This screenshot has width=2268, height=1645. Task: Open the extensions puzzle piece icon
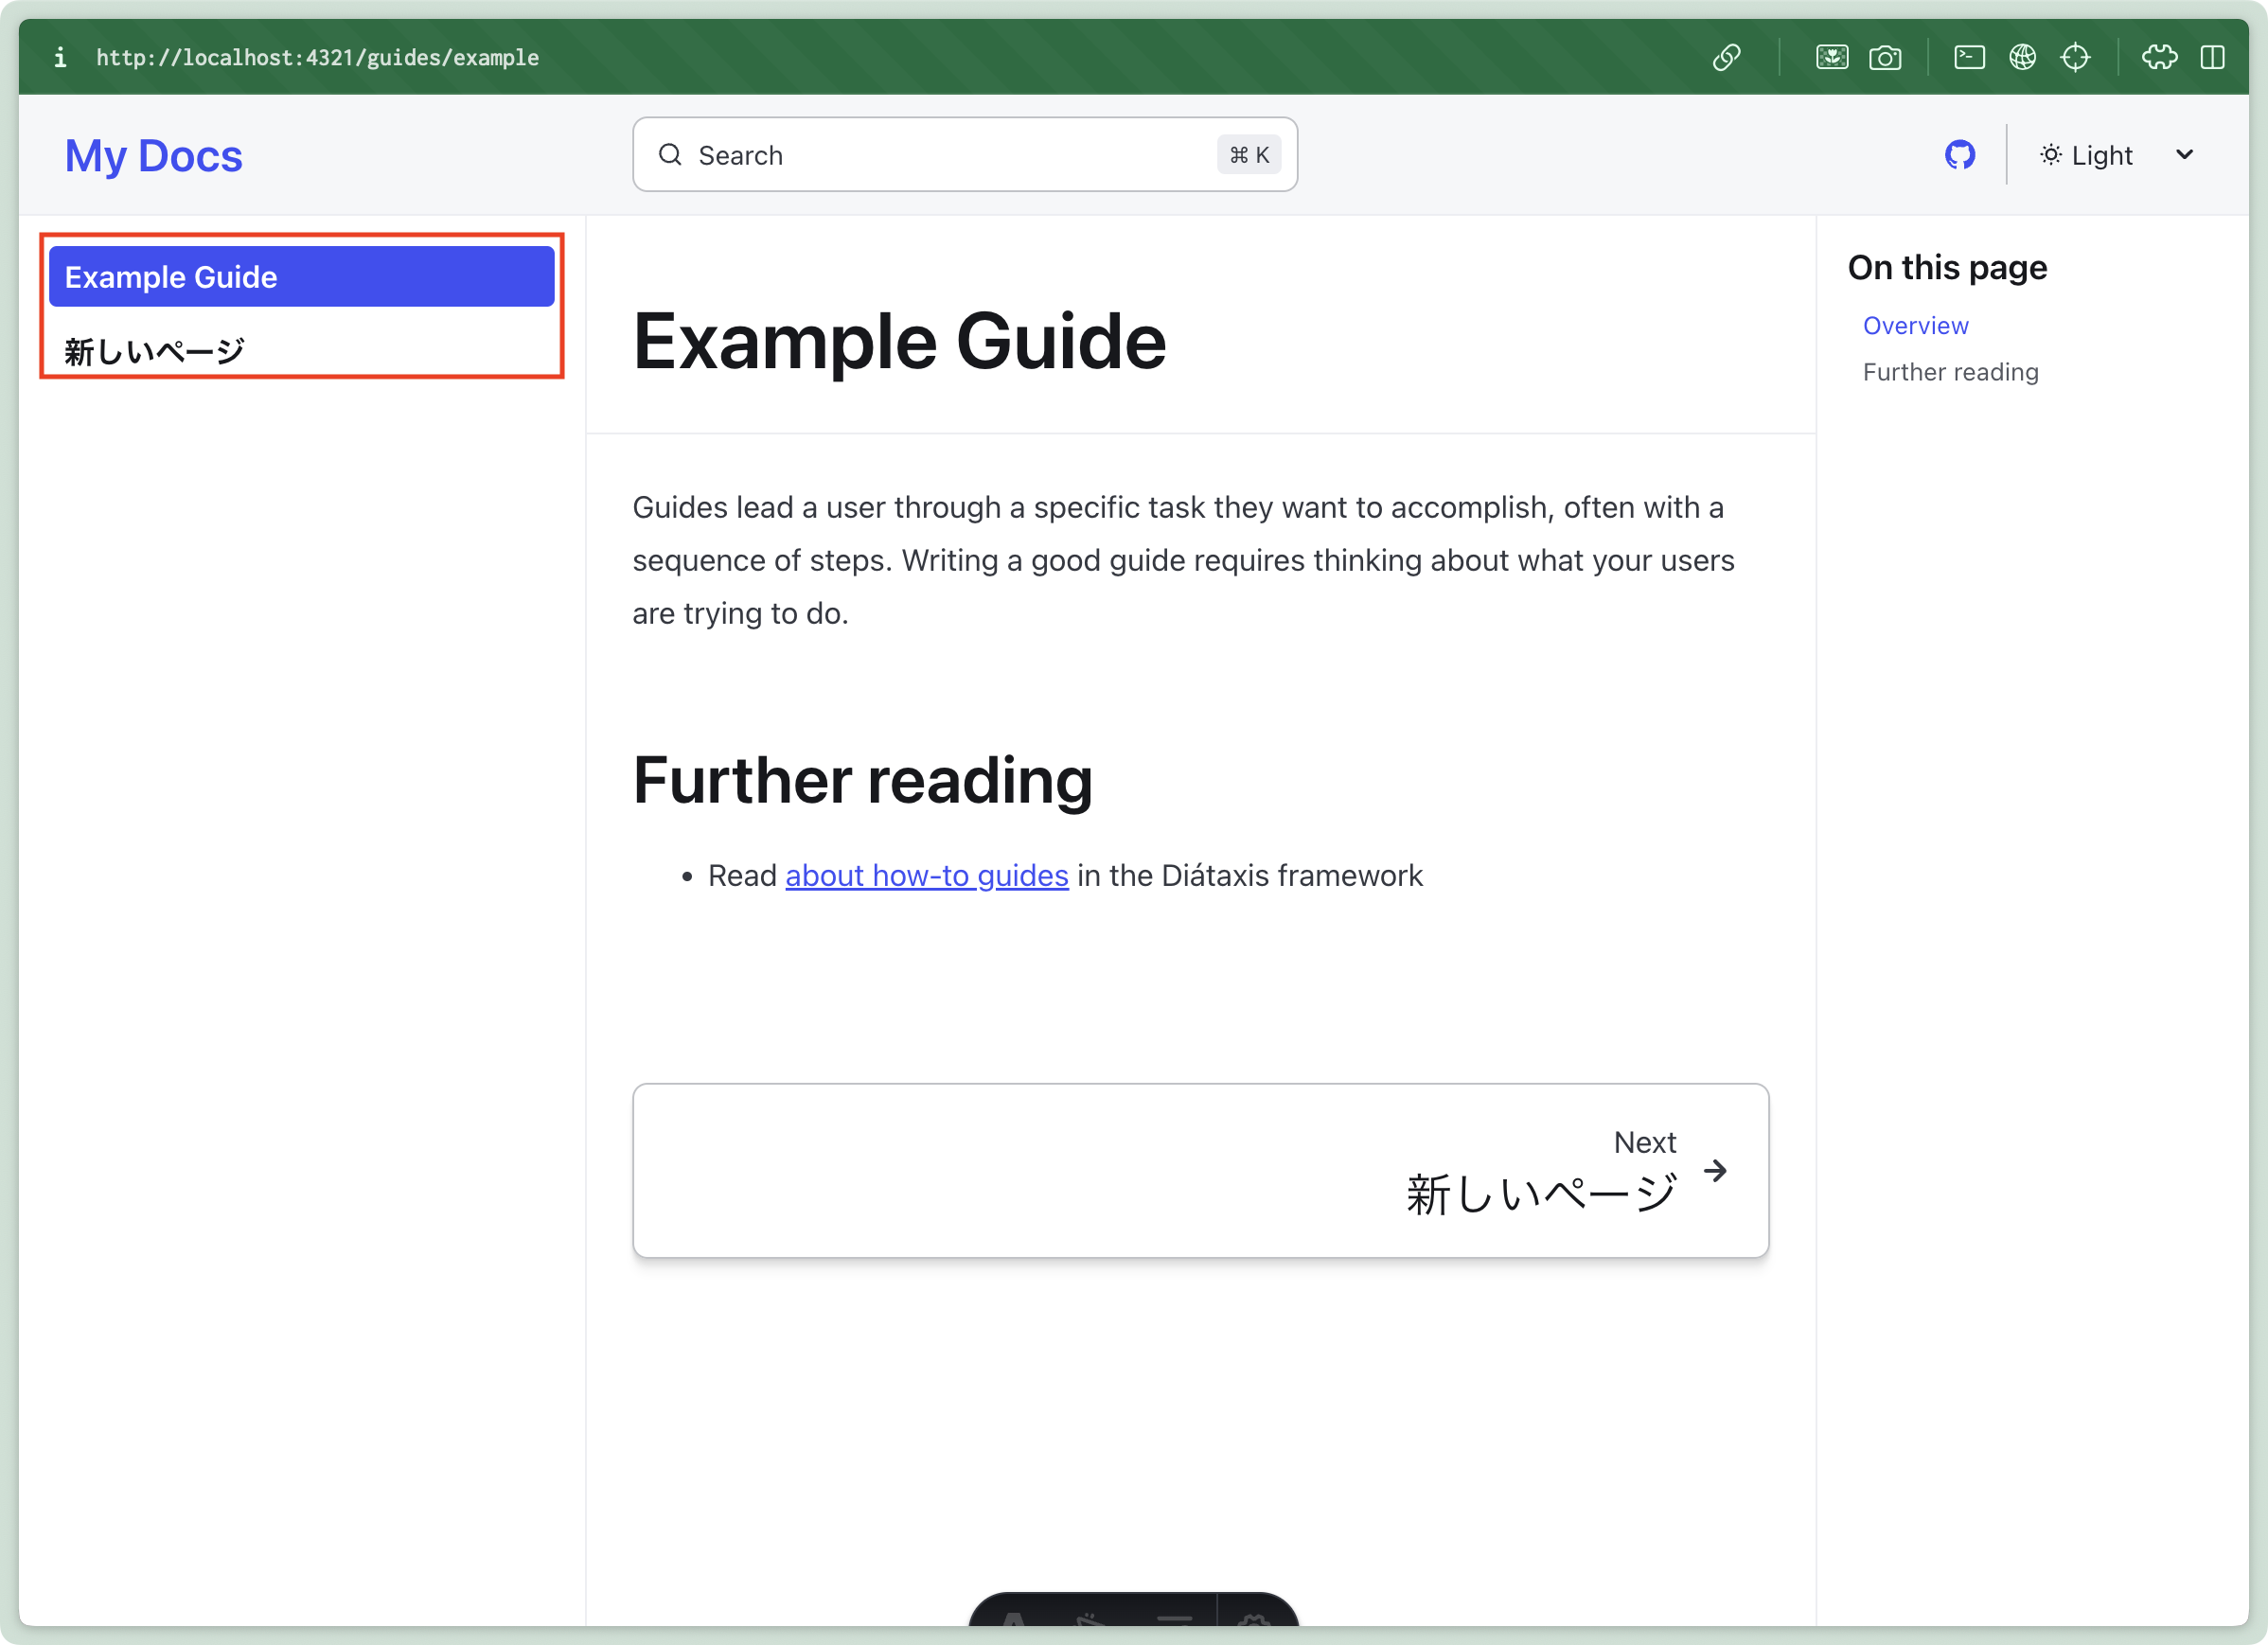click(2159, 57)
